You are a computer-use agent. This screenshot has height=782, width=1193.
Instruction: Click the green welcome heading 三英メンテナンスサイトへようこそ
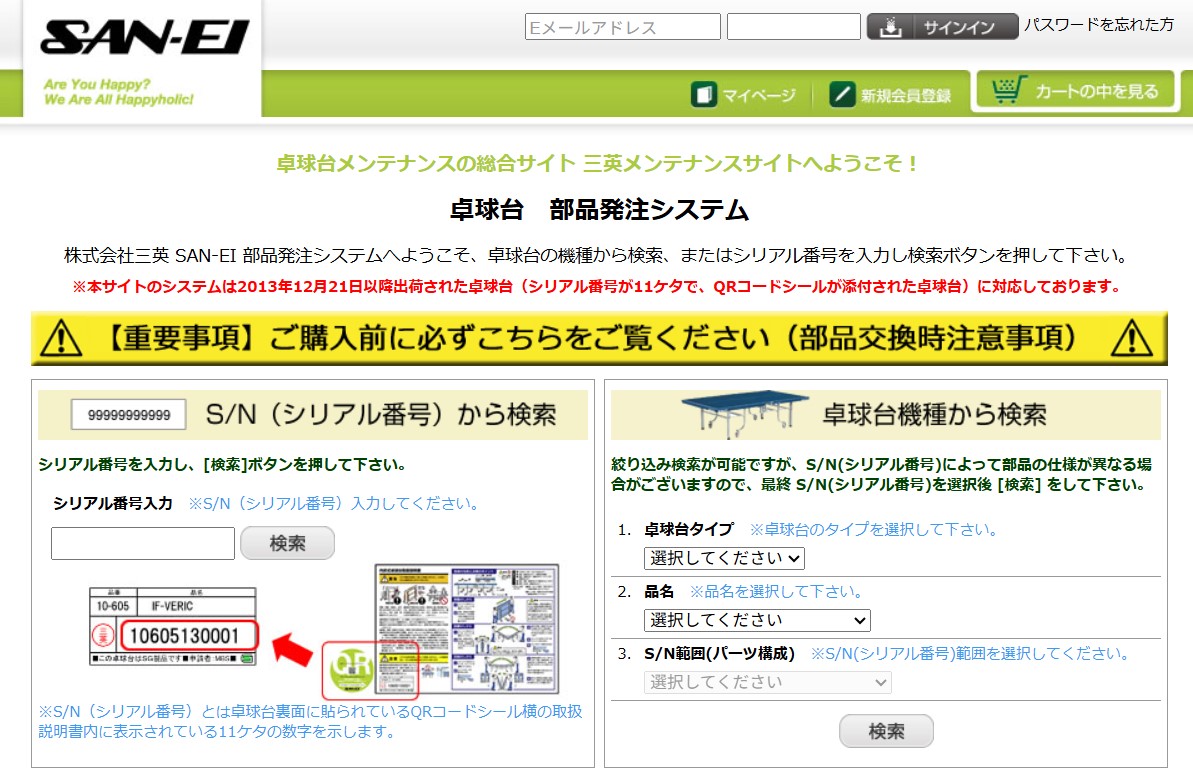click(597, 164)
